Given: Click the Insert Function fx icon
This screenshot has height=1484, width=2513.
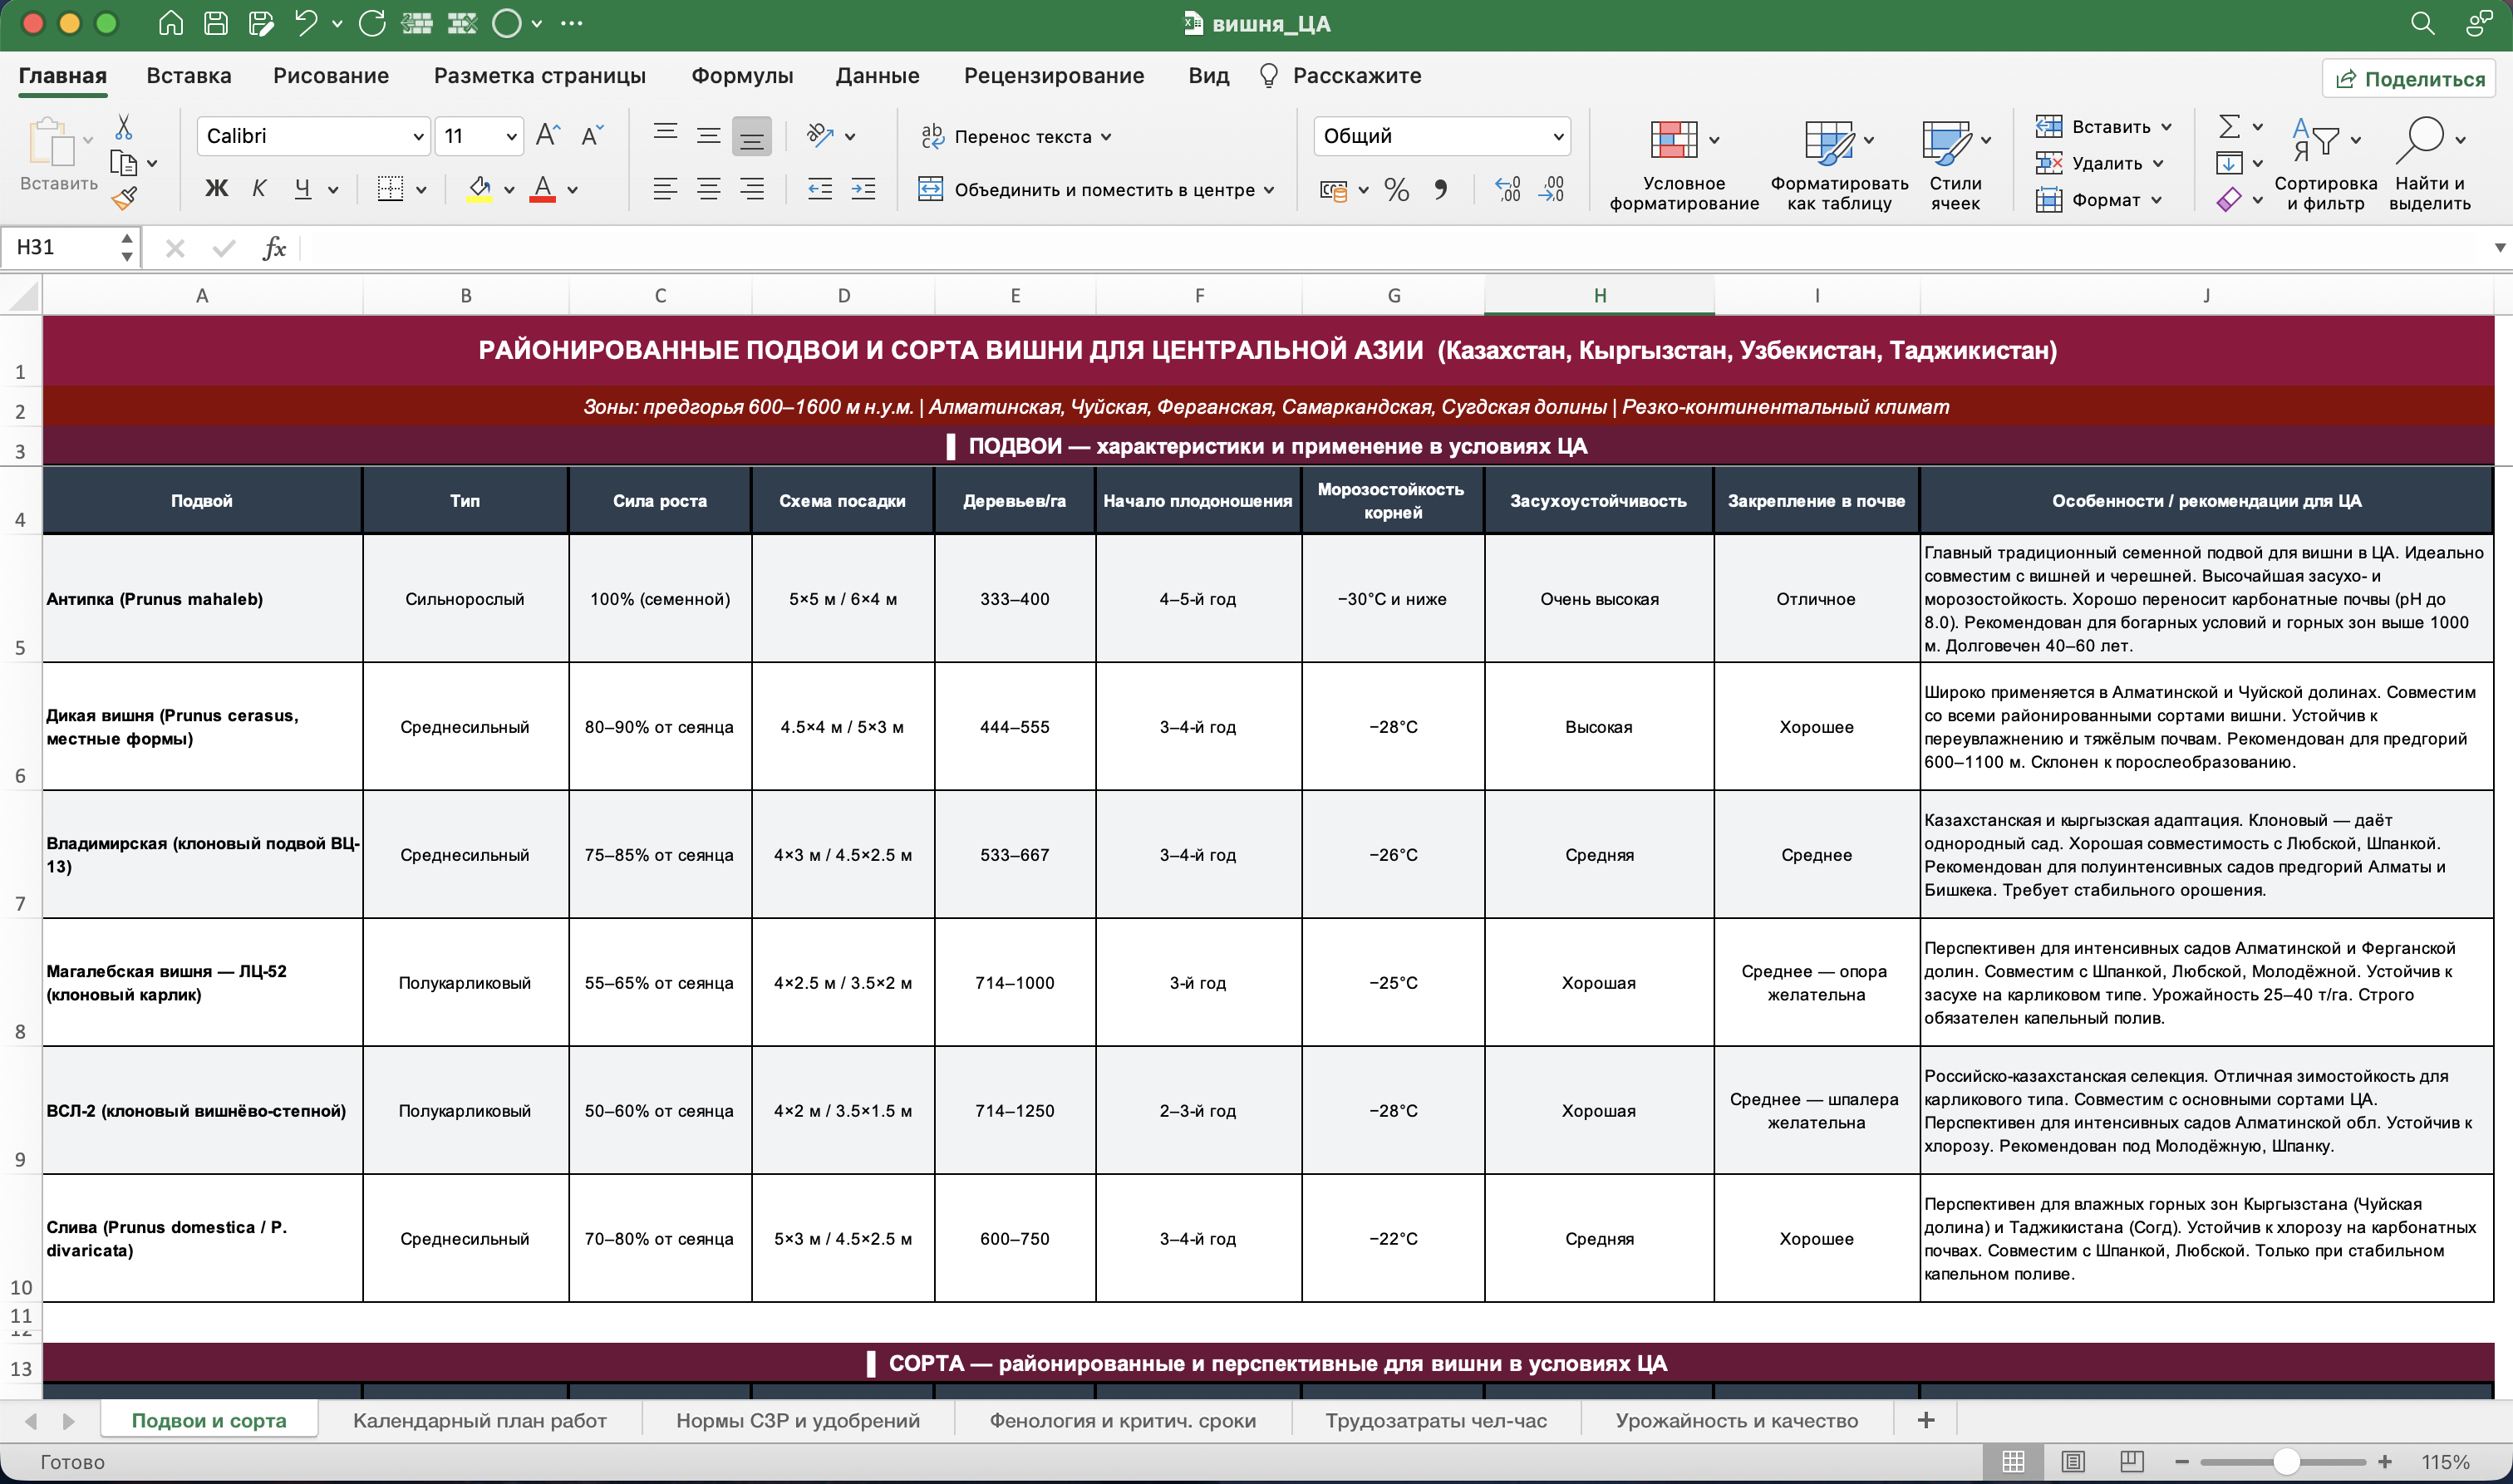Looking at the screenshot, I should click(x=274, y=248).
